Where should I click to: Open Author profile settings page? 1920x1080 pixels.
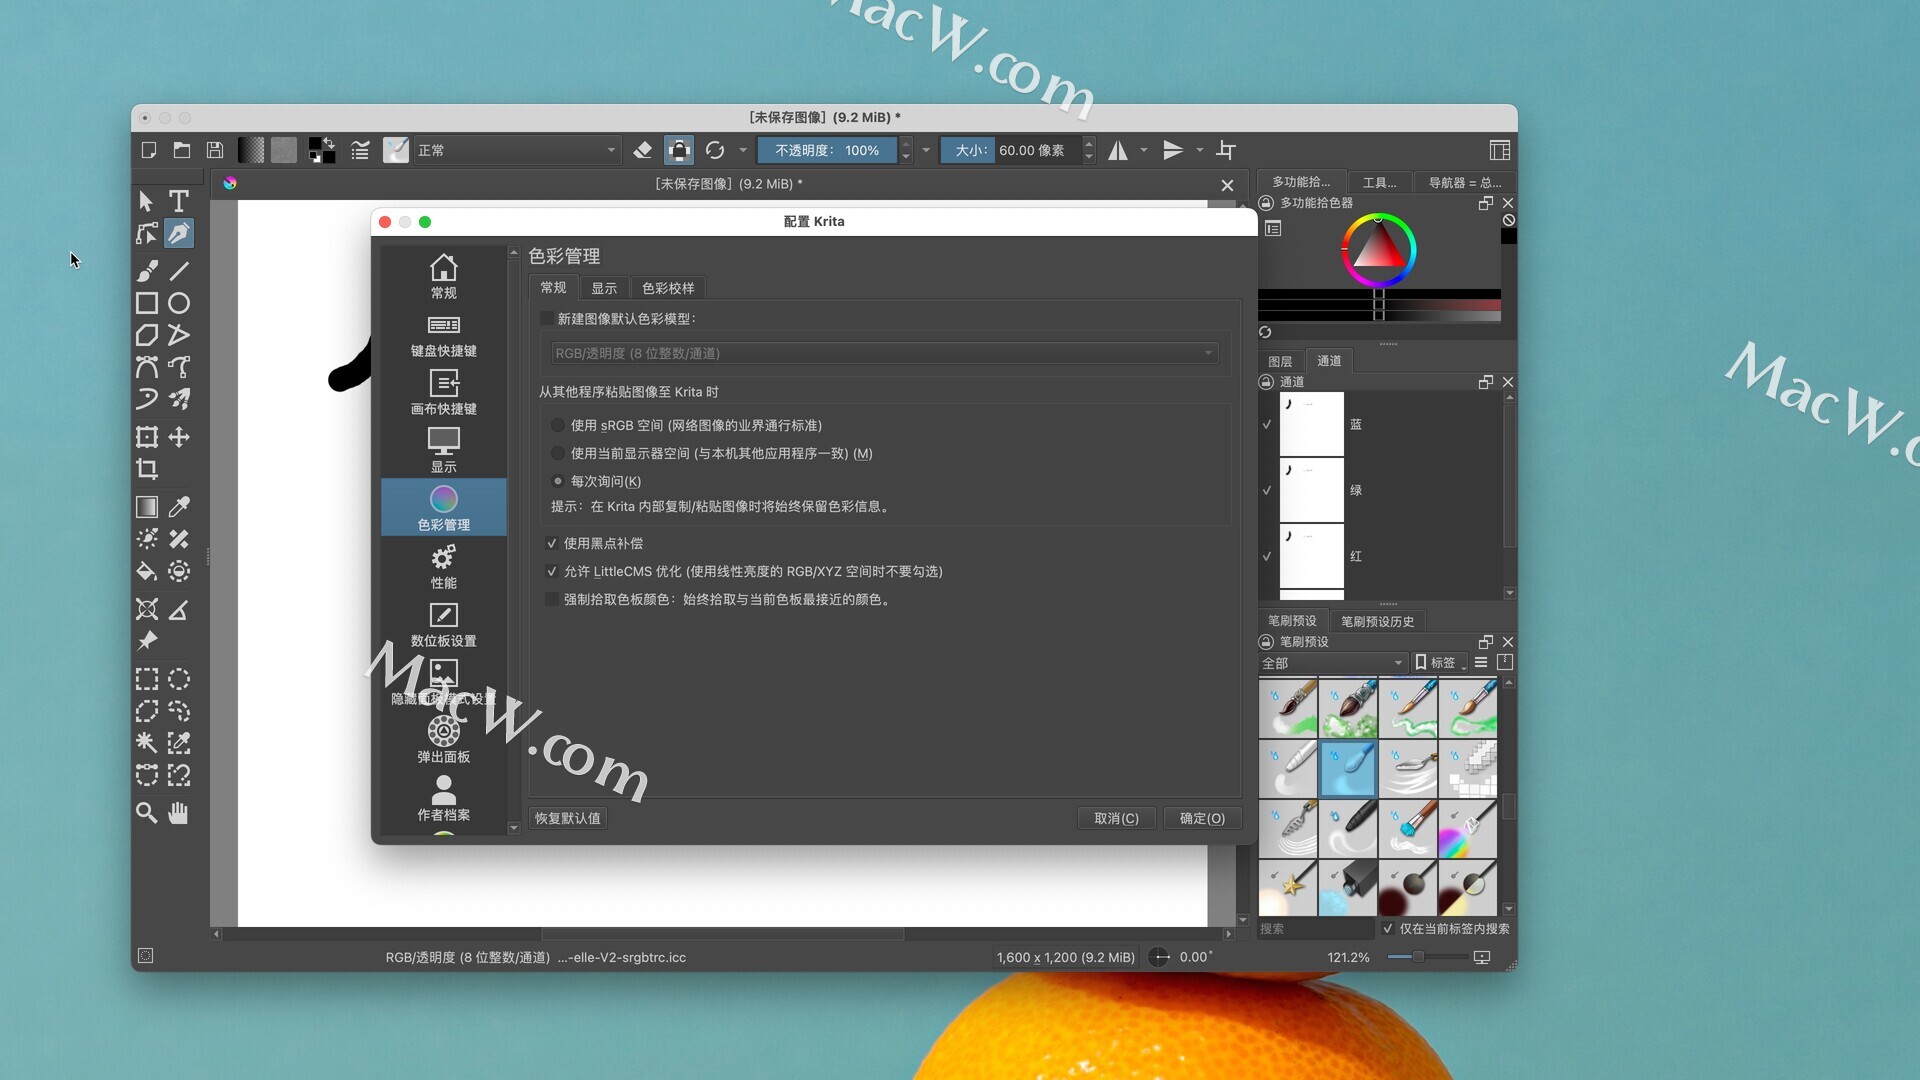(444, 799)
